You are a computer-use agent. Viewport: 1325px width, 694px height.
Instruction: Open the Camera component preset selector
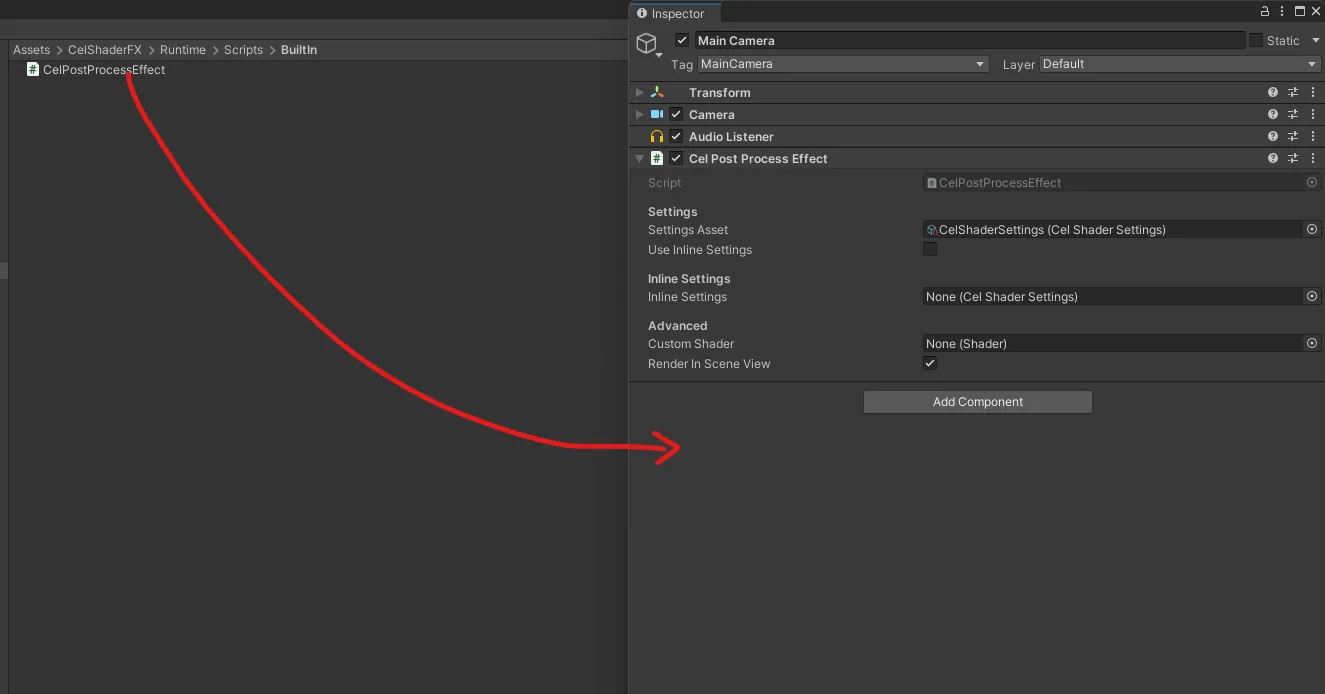coord(1293,114)
